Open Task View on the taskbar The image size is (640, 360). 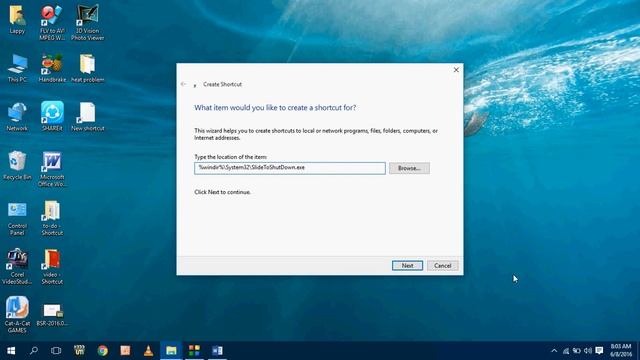pos(56,351)
